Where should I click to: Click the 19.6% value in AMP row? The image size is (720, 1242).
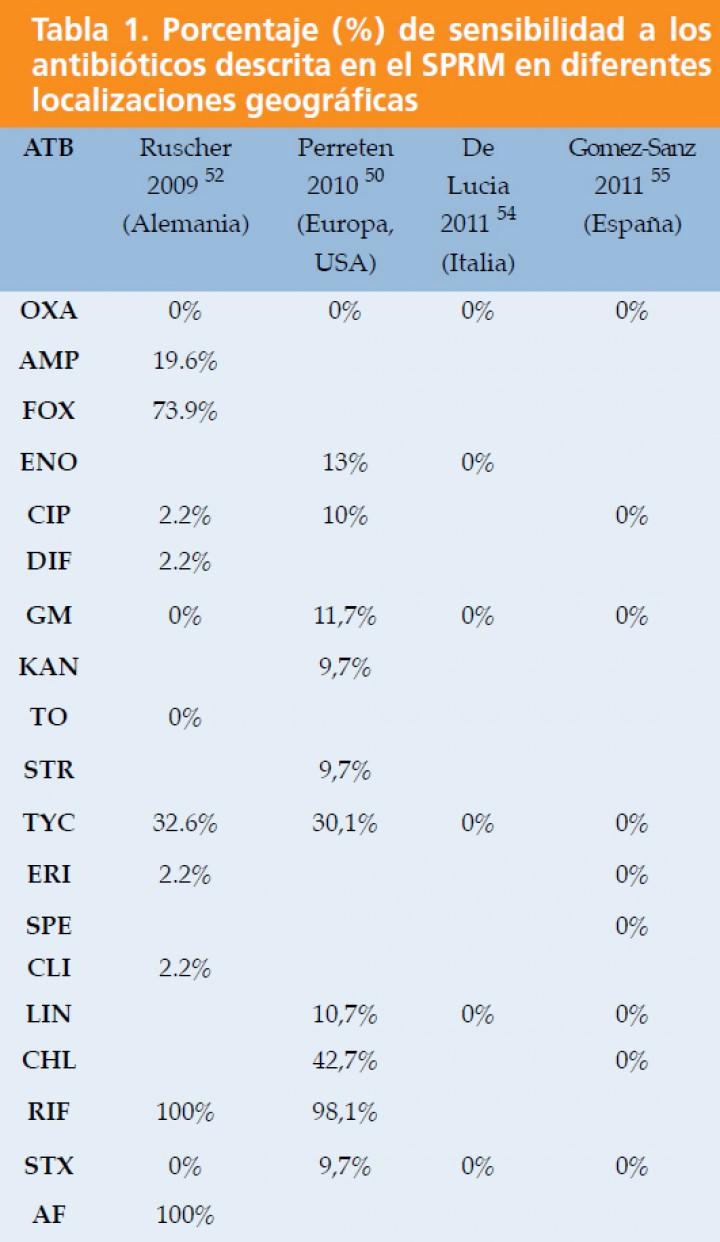(185, 362)
